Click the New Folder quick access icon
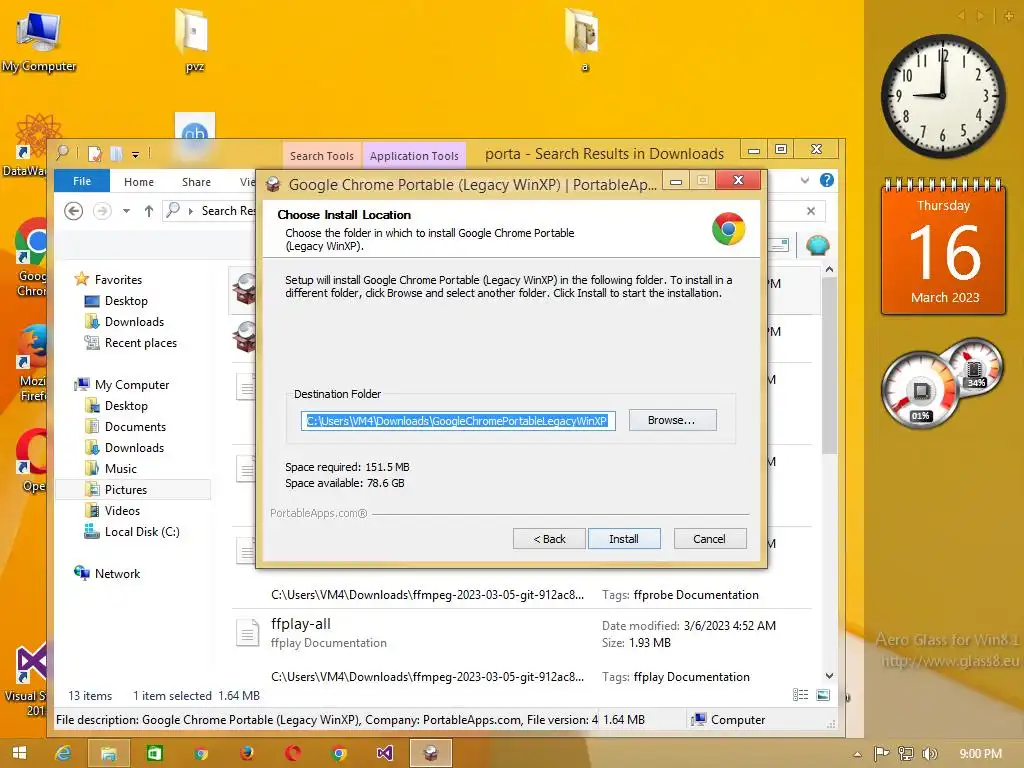Viewport: 1024px width, 768px height. click(116, 153)
